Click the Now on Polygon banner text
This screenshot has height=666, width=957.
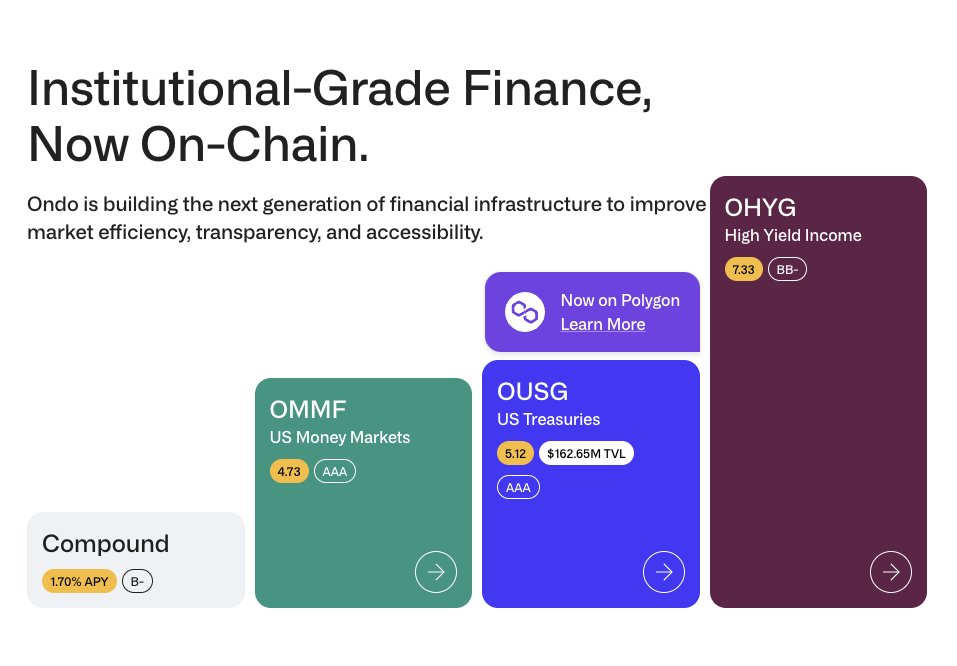click(x=620, y=300)
